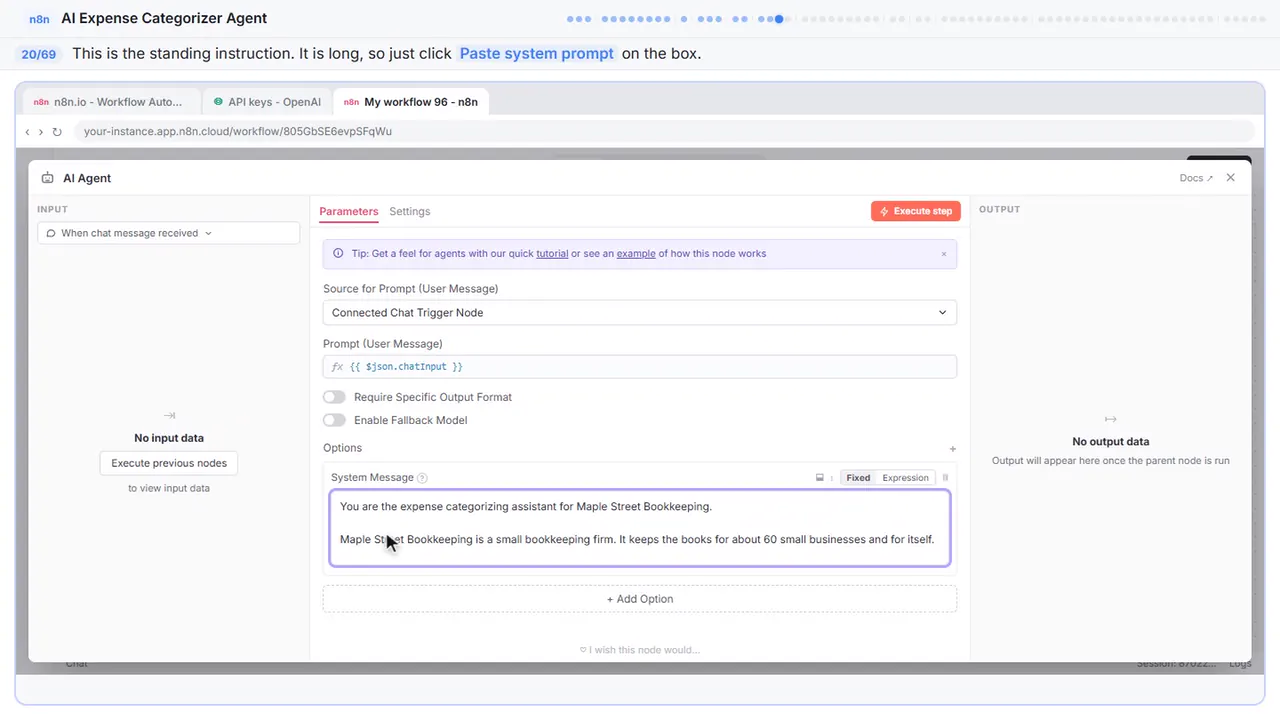The height and width of the screenshot is (720, 1280).
Task: Click the Add Option button
Action: pos(640,599)
